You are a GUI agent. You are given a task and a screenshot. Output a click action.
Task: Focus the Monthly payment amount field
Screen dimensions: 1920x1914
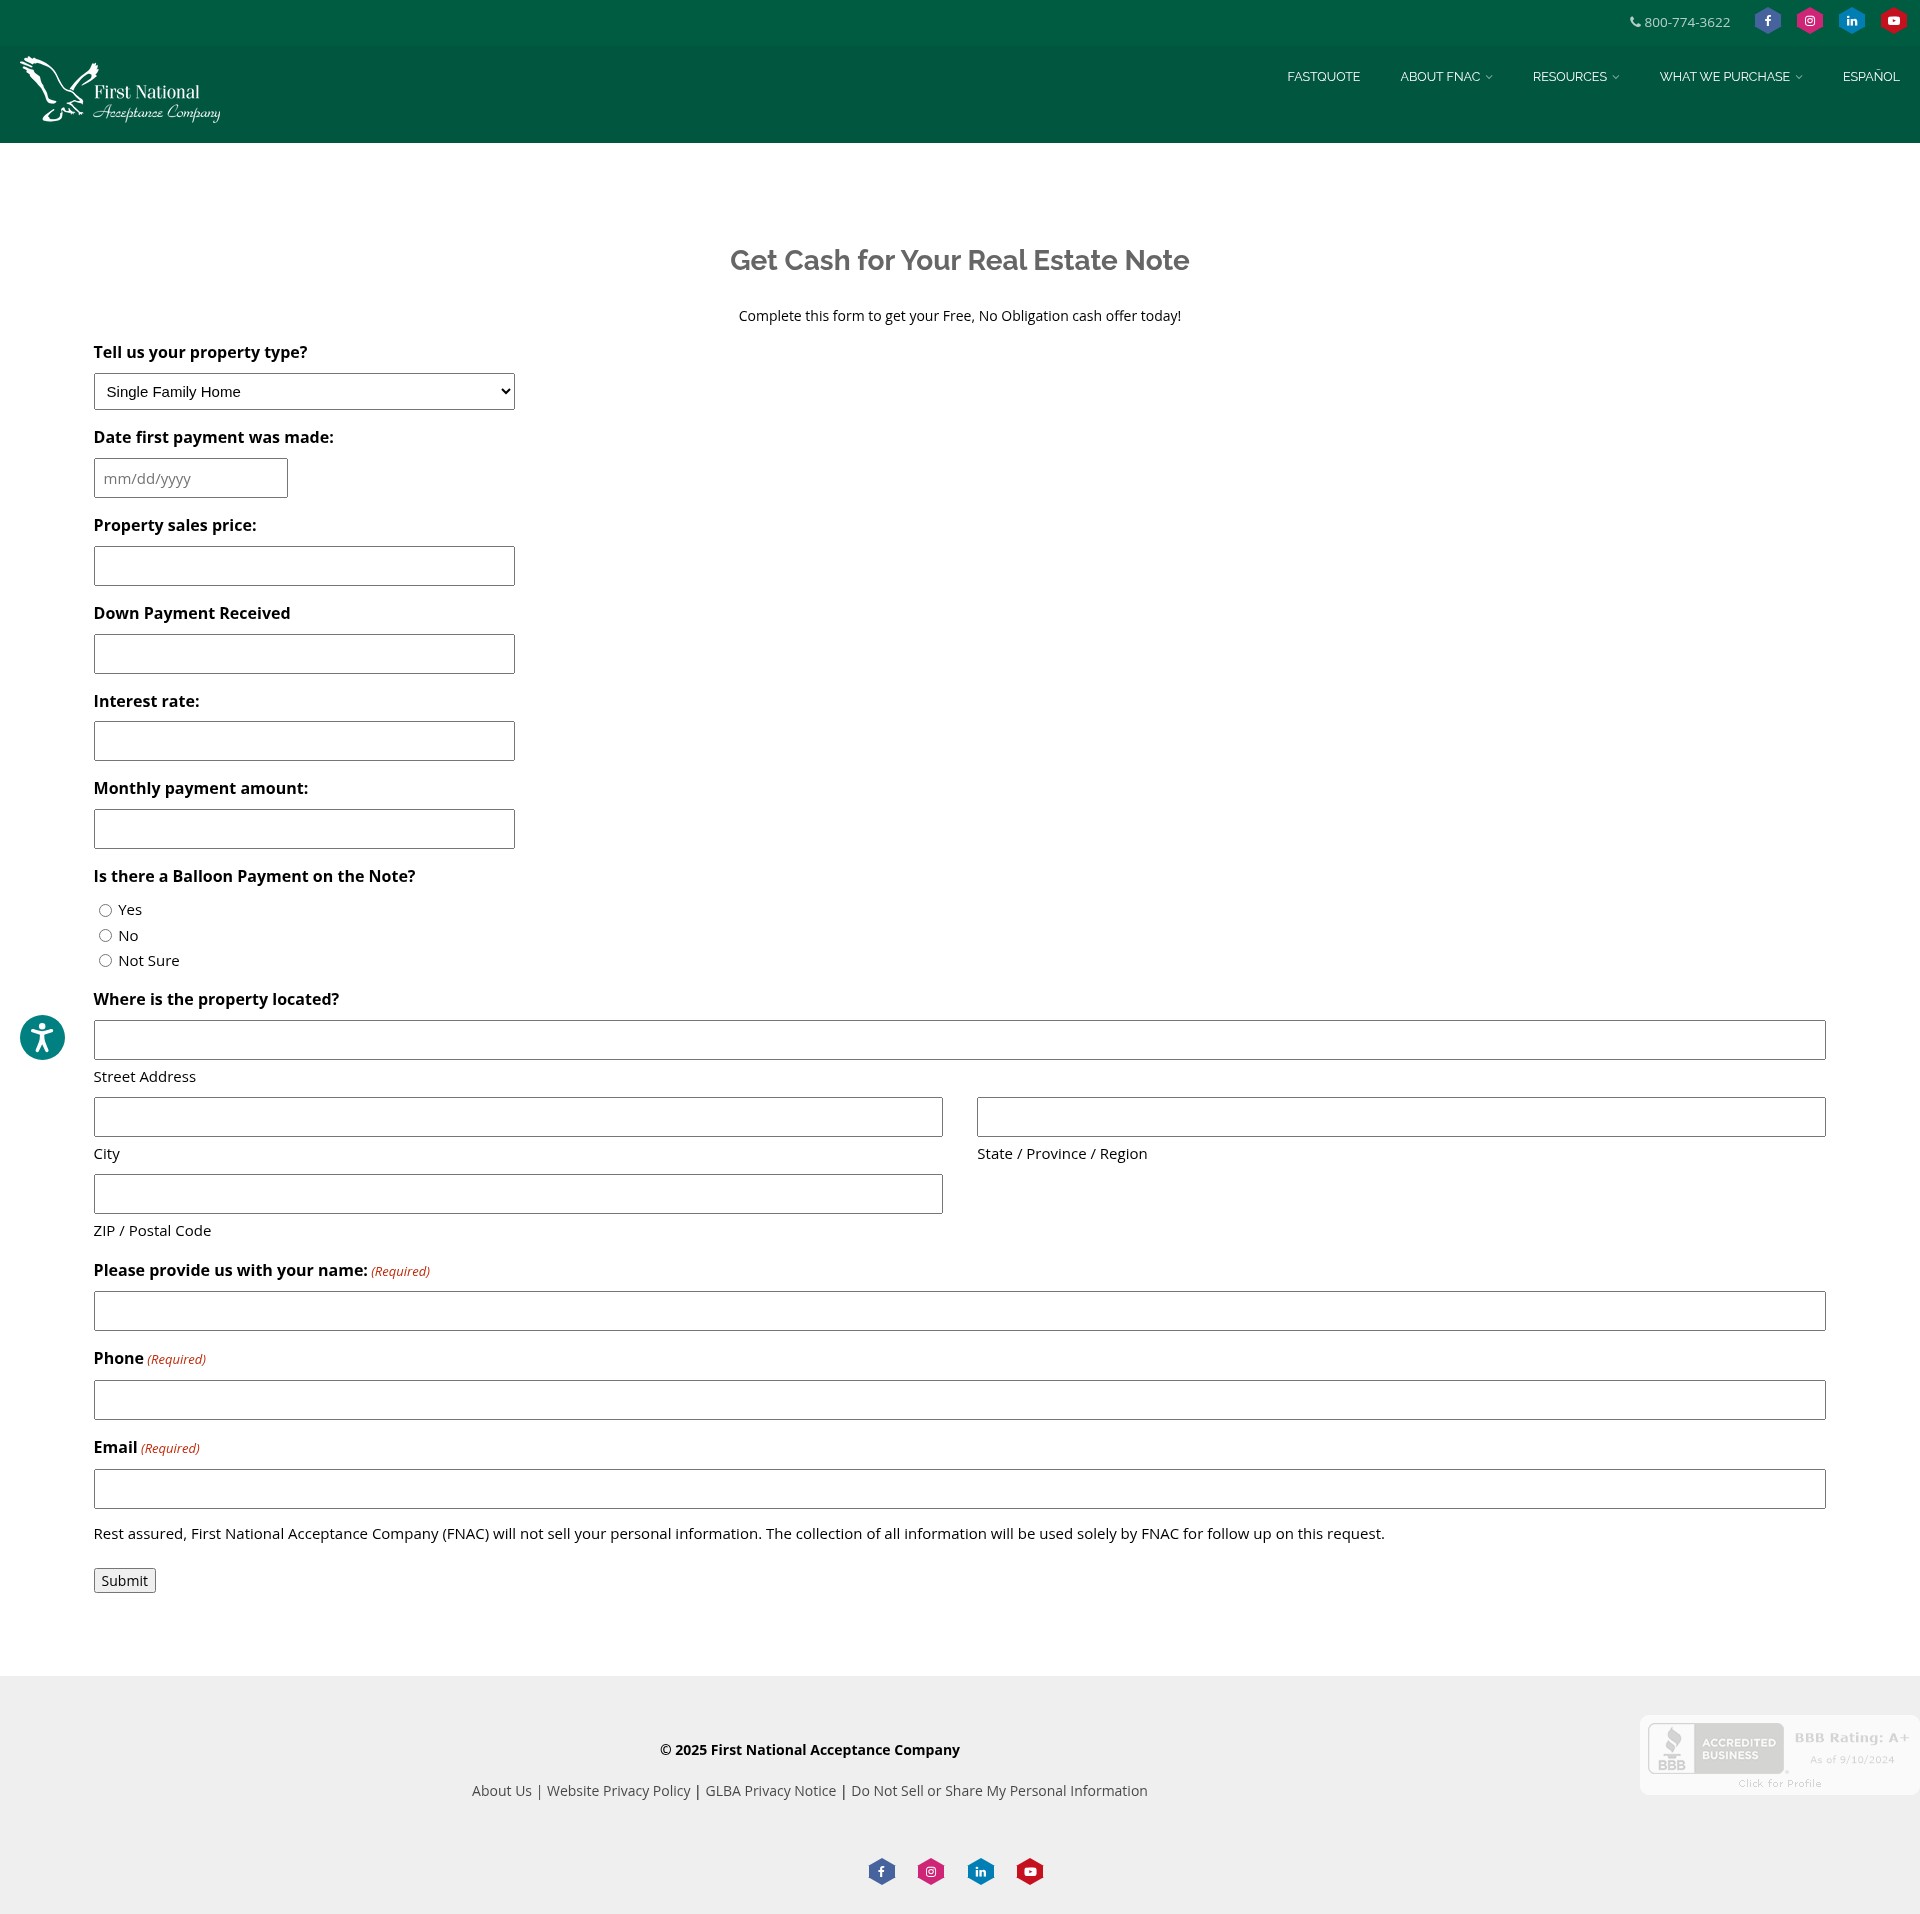(x=304, y=829)
